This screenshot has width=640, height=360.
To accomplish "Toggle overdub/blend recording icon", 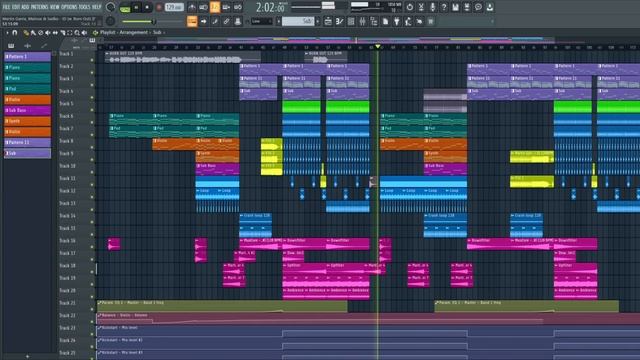I will click(226, 7).
